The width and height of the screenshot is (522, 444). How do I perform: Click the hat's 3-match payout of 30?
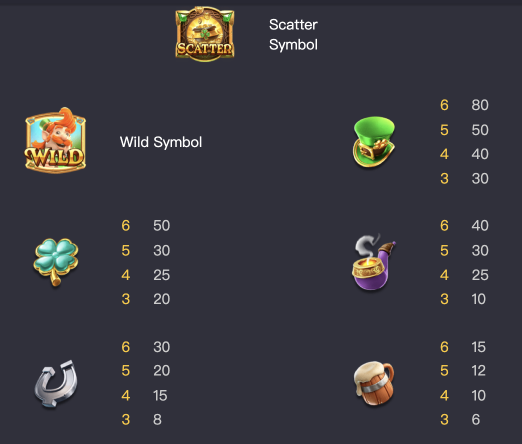[480, 179]
